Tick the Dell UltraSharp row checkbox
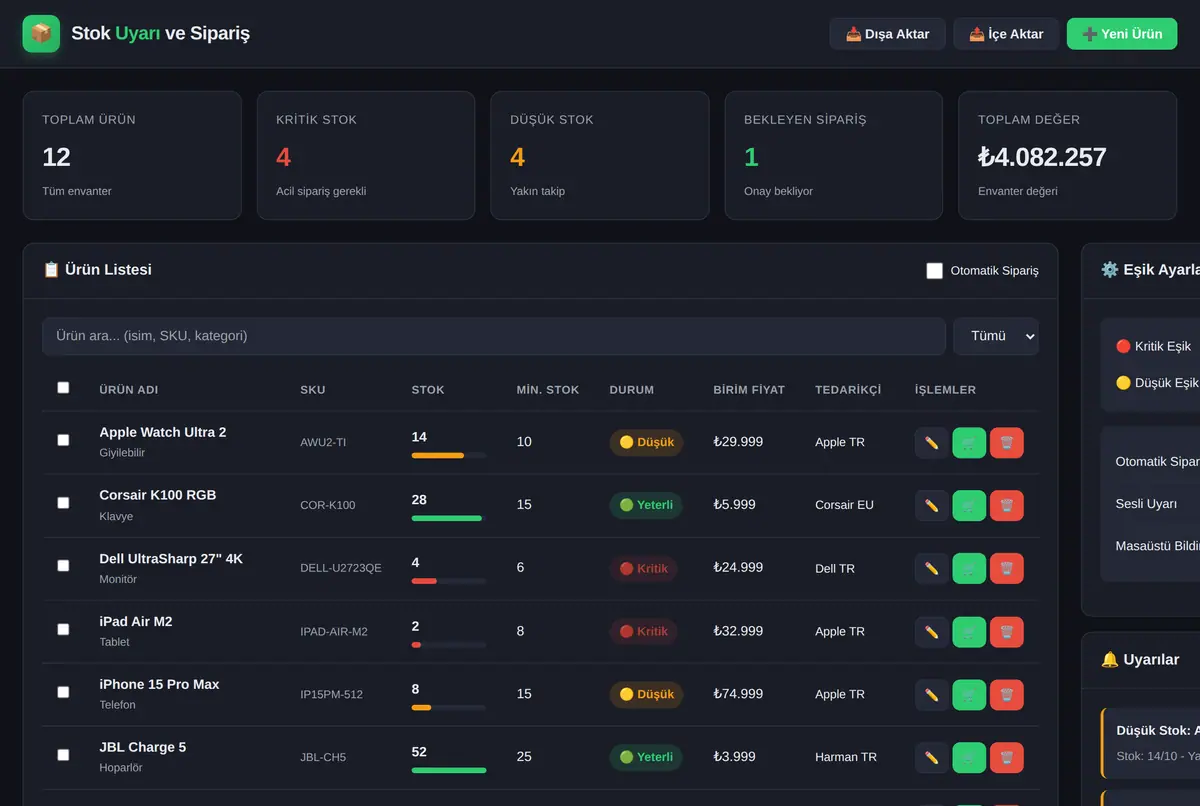Viewport: 1200px width, 806px height. 63,566
